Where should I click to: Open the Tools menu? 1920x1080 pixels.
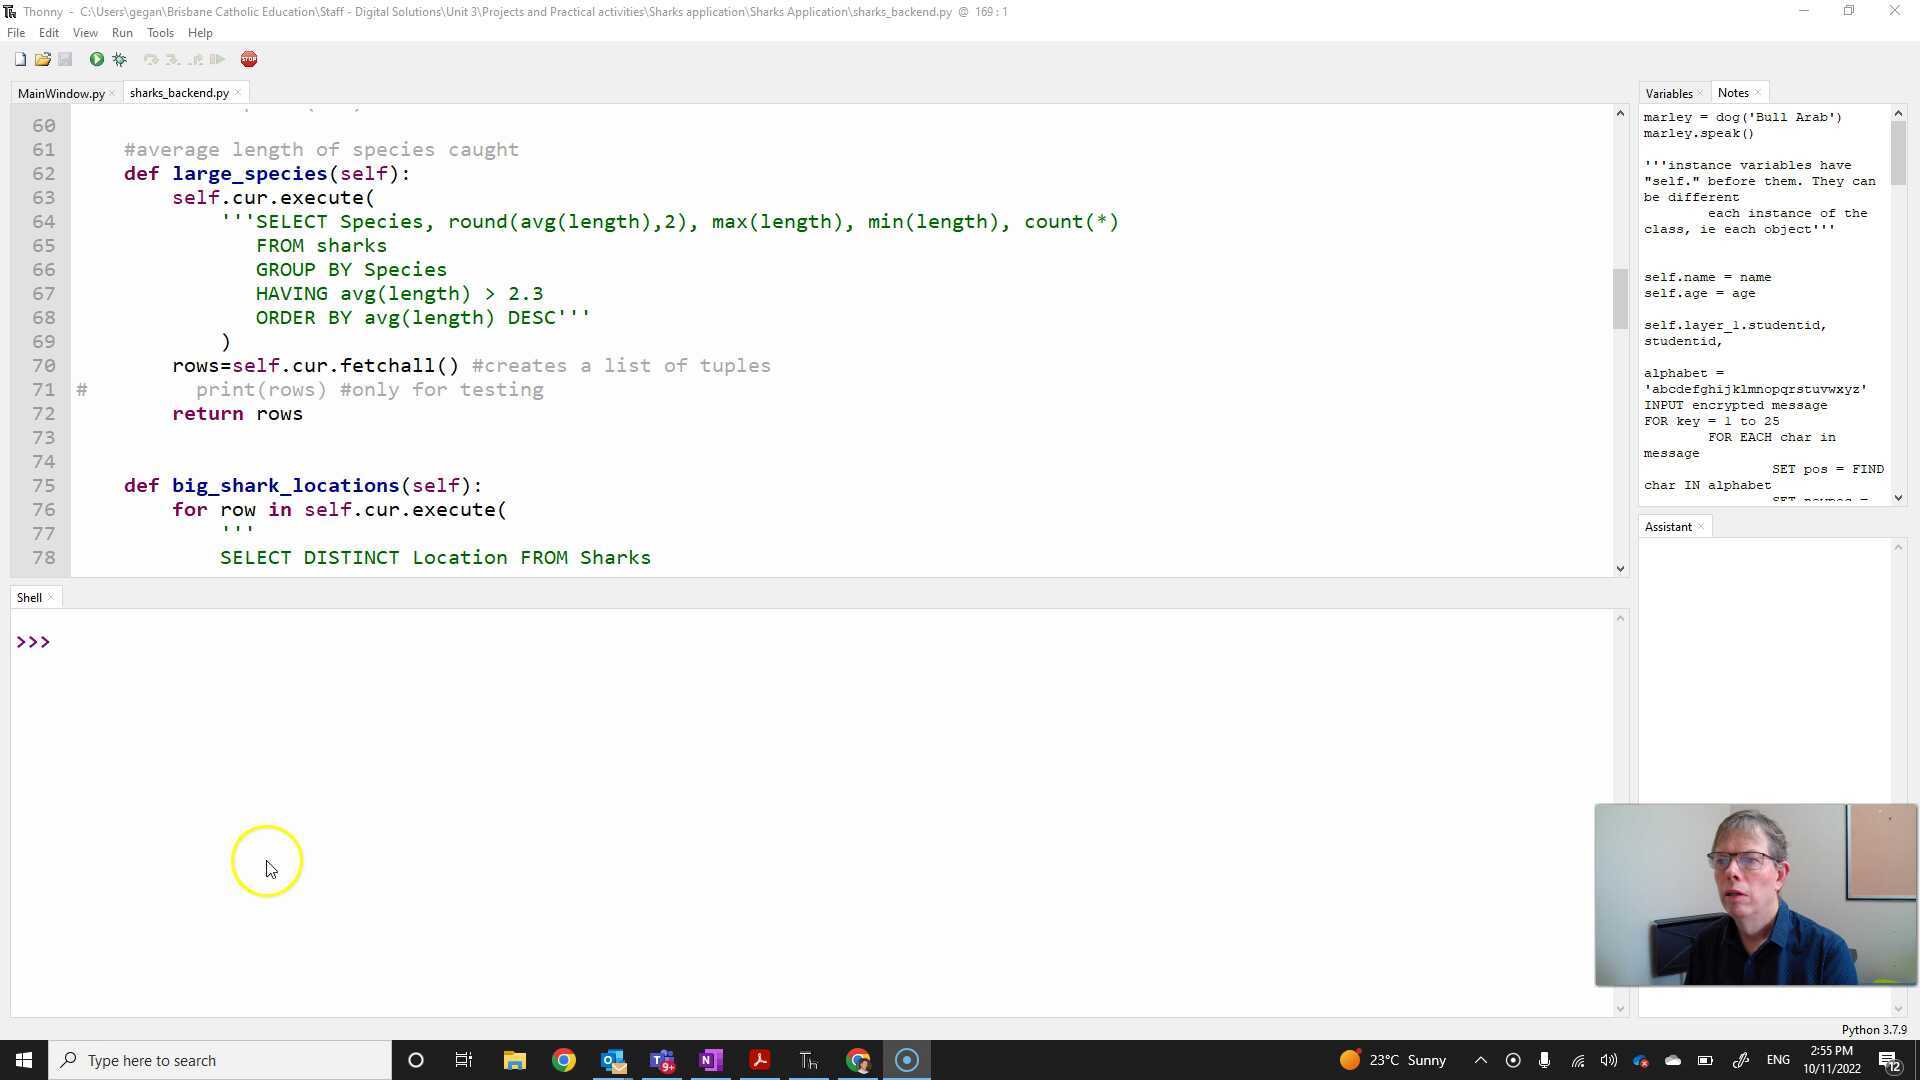(160, 32)
